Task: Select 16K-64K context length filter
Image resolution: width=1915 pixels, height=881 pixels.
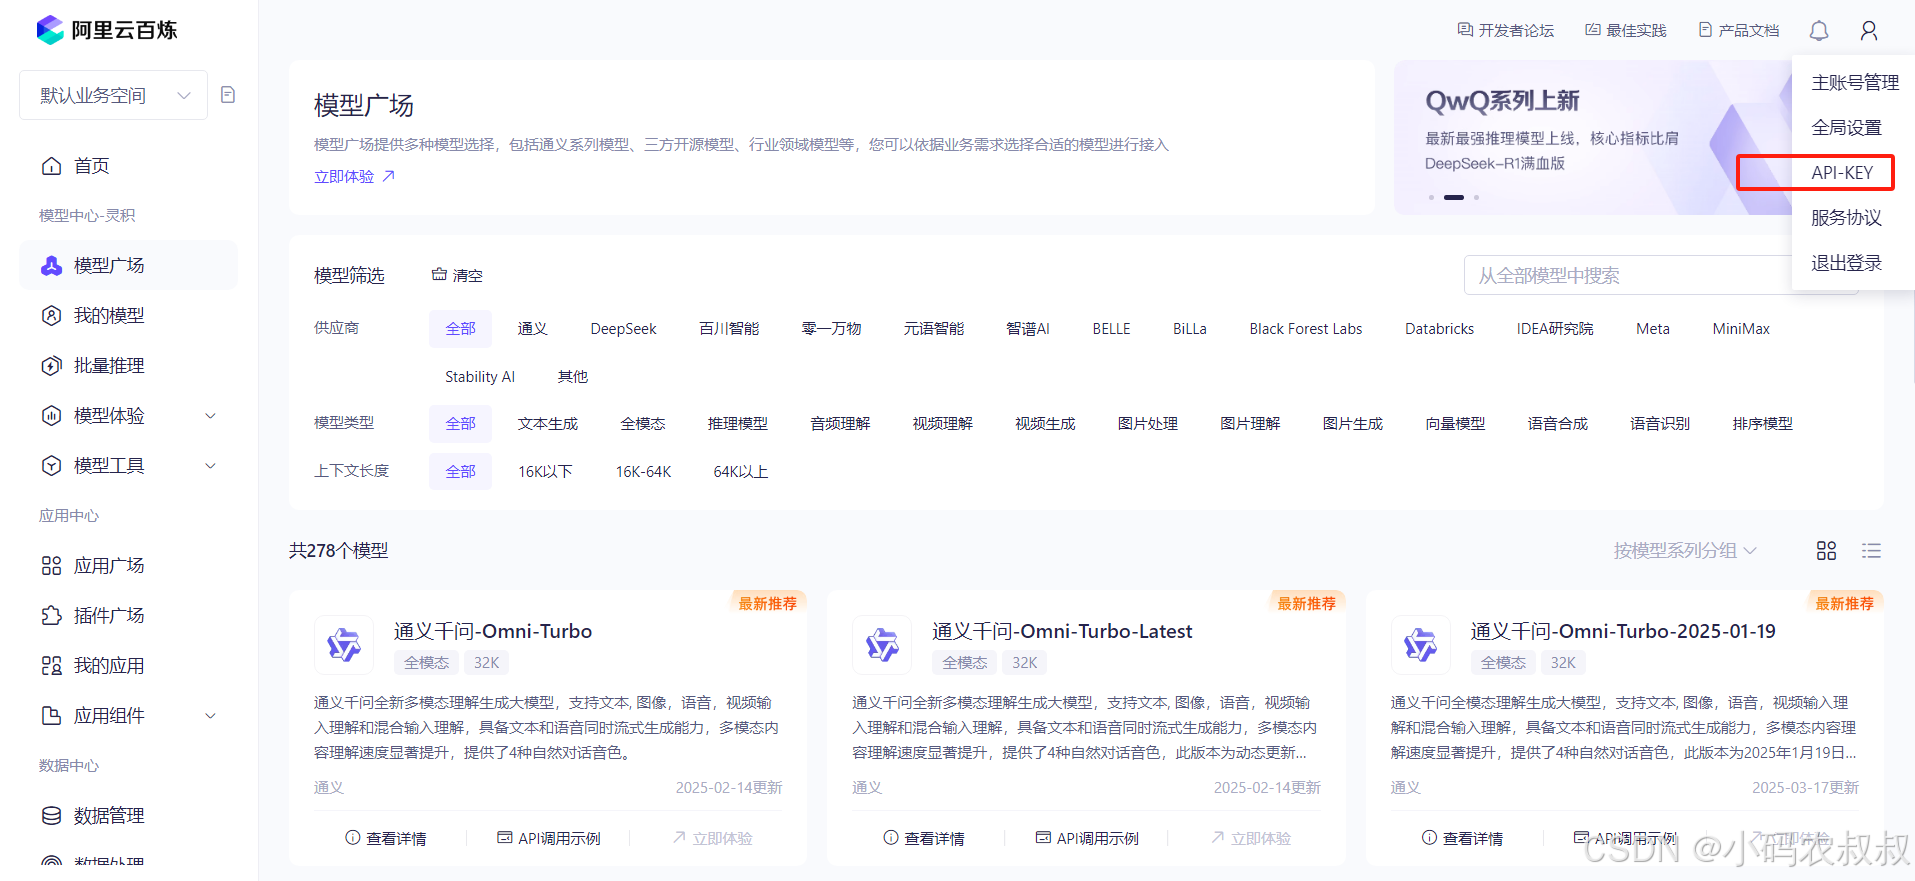Action: [x=643, y=472]
